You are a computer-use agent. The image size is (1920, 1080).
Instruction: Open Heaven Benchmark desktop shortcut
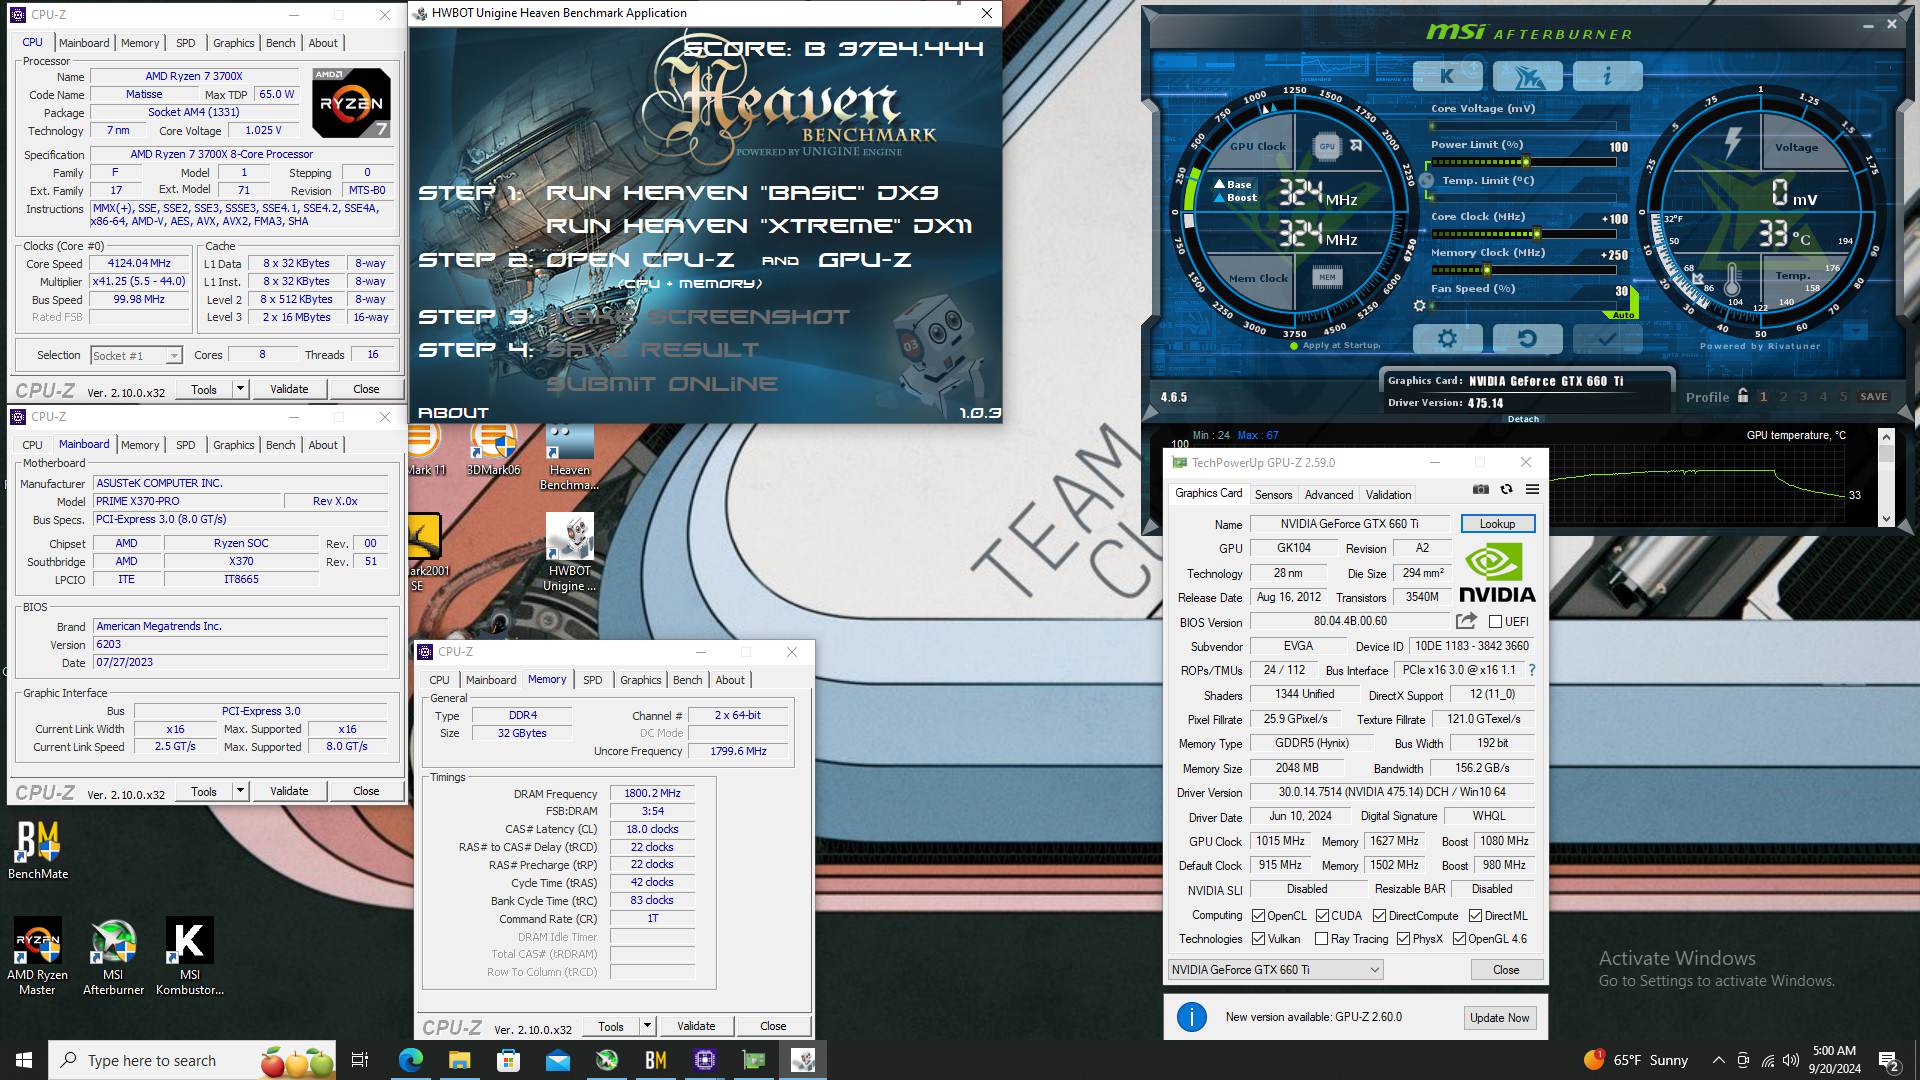tap(569, 458)
